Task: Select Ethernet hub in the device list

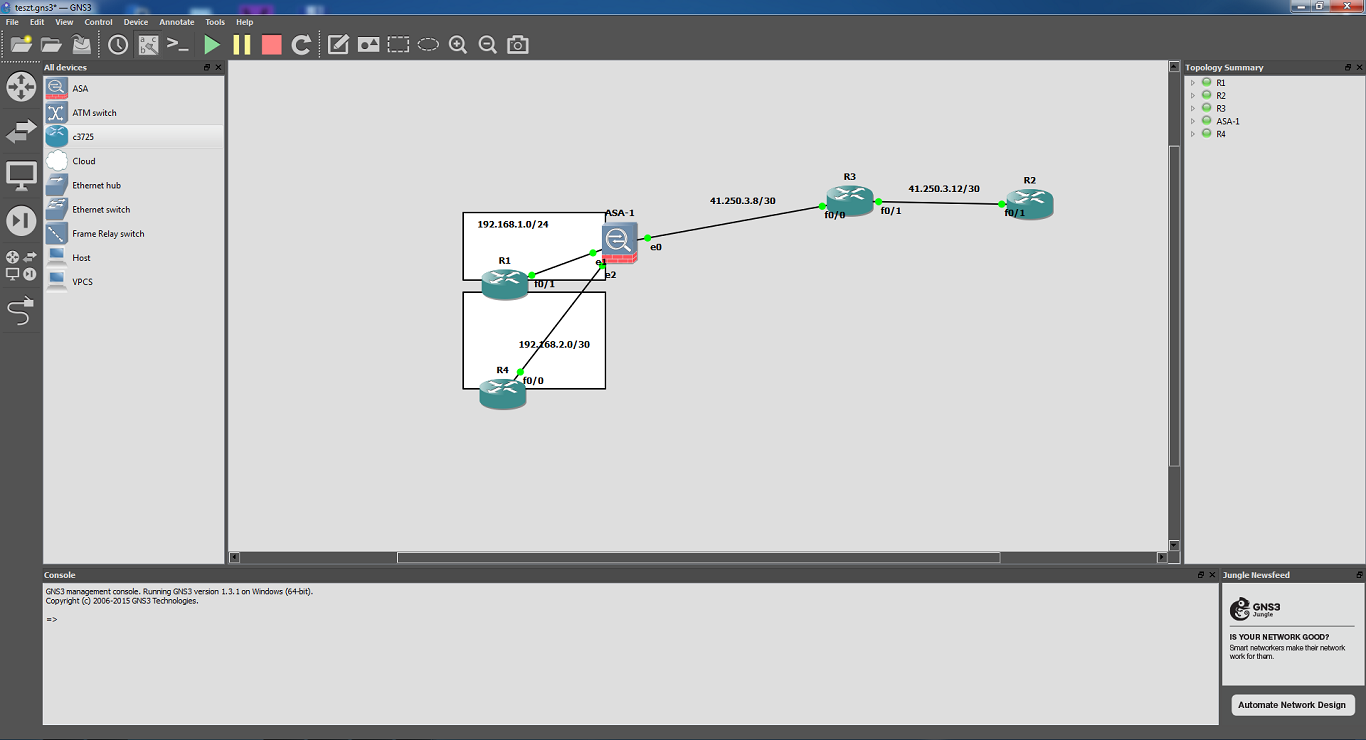Action: tap(133, 185)
